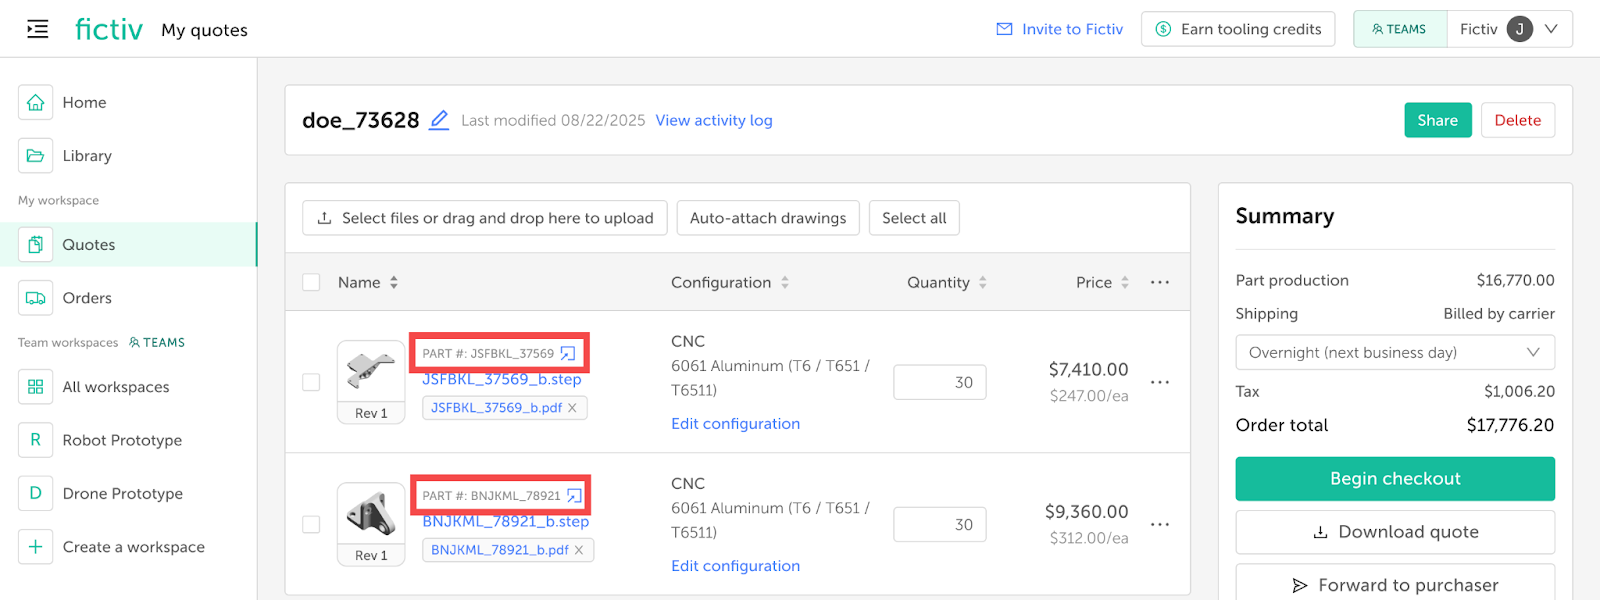1600x600 pixels.
Task: Click Select files or drag and drop upload
Action: [485, 218]
